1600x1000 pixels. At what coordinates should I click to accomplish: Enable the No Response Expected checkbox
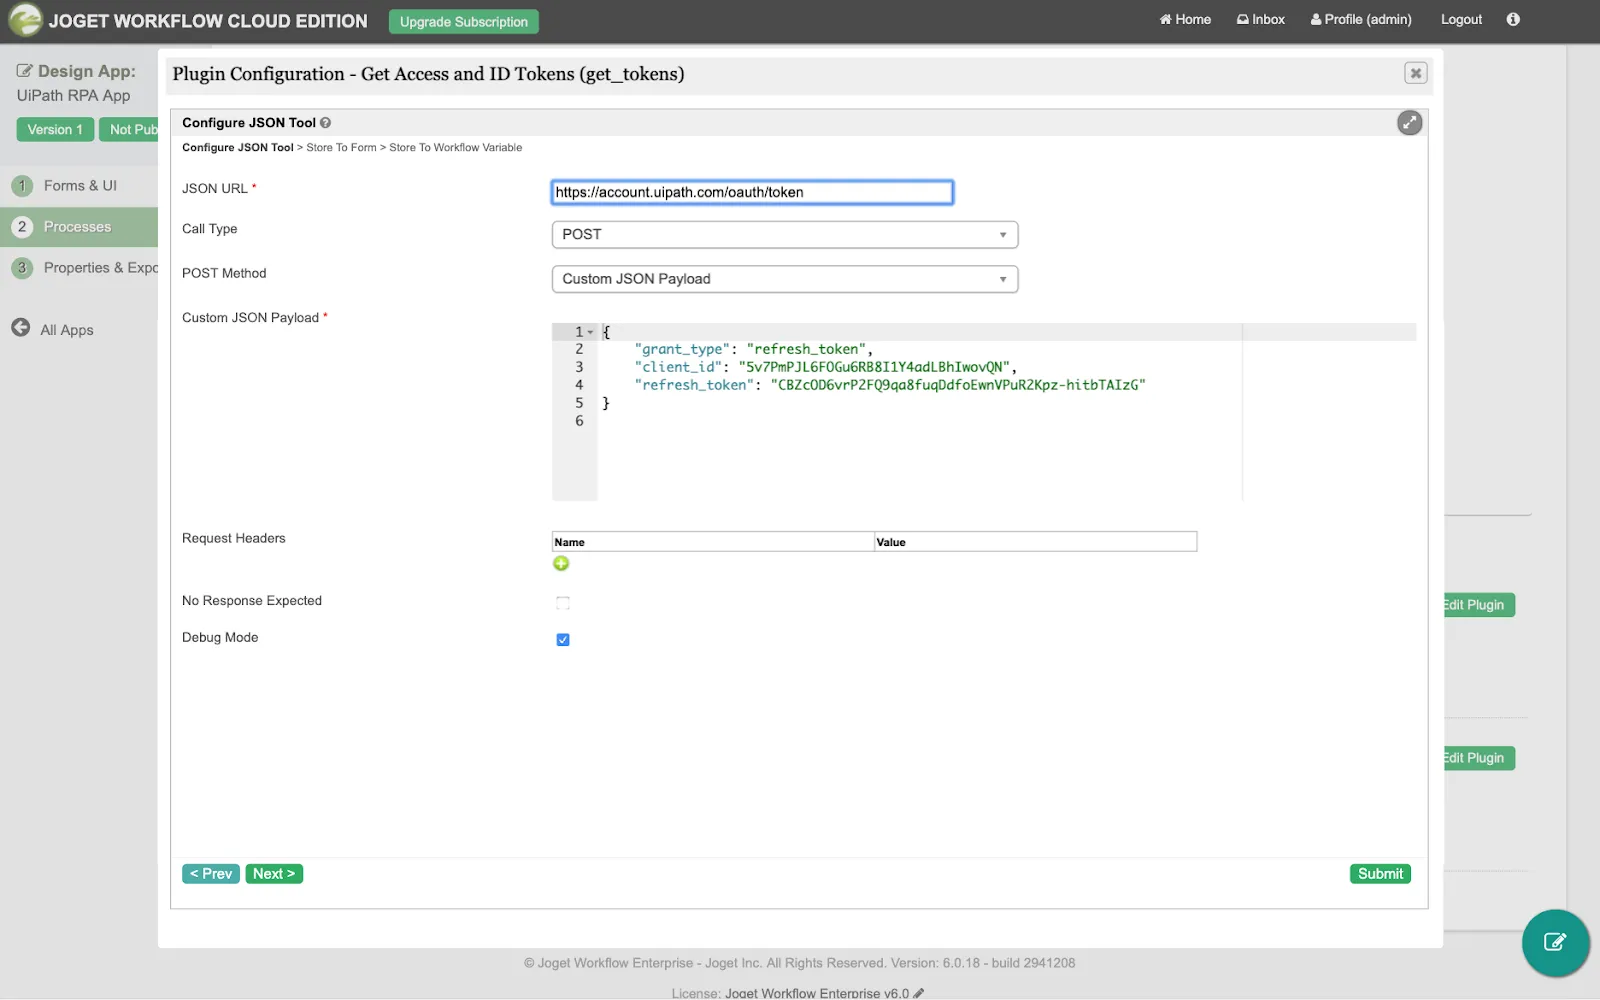(563, 603)
